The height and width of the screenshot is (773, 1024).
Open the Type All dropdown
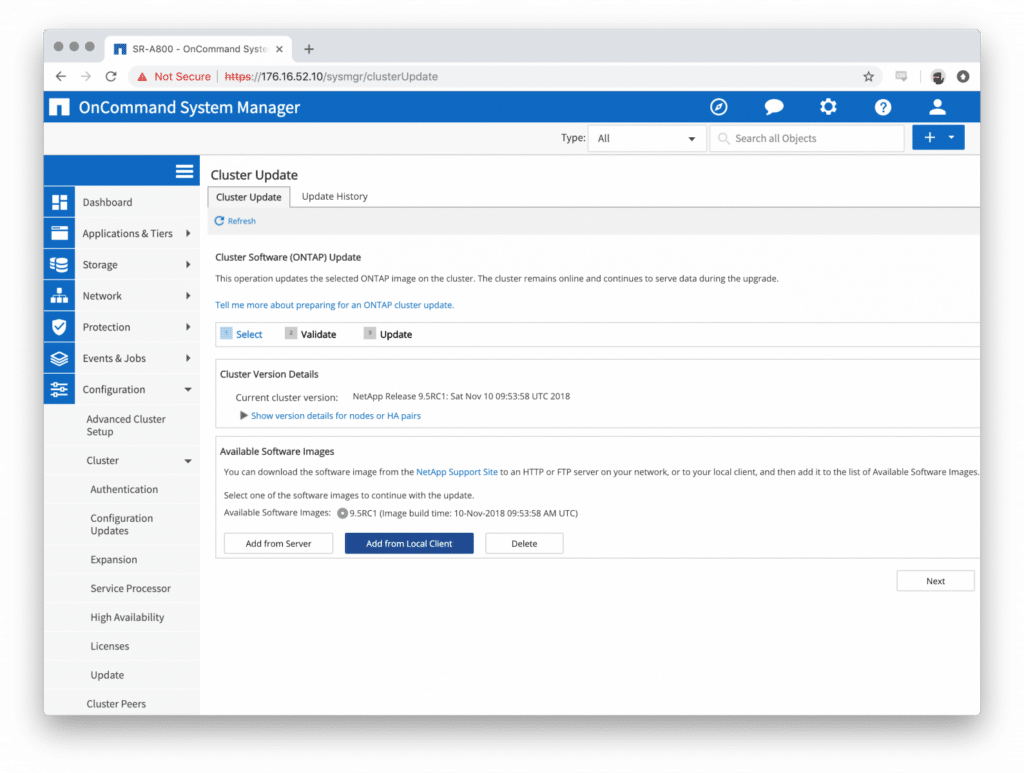[647, 138]
